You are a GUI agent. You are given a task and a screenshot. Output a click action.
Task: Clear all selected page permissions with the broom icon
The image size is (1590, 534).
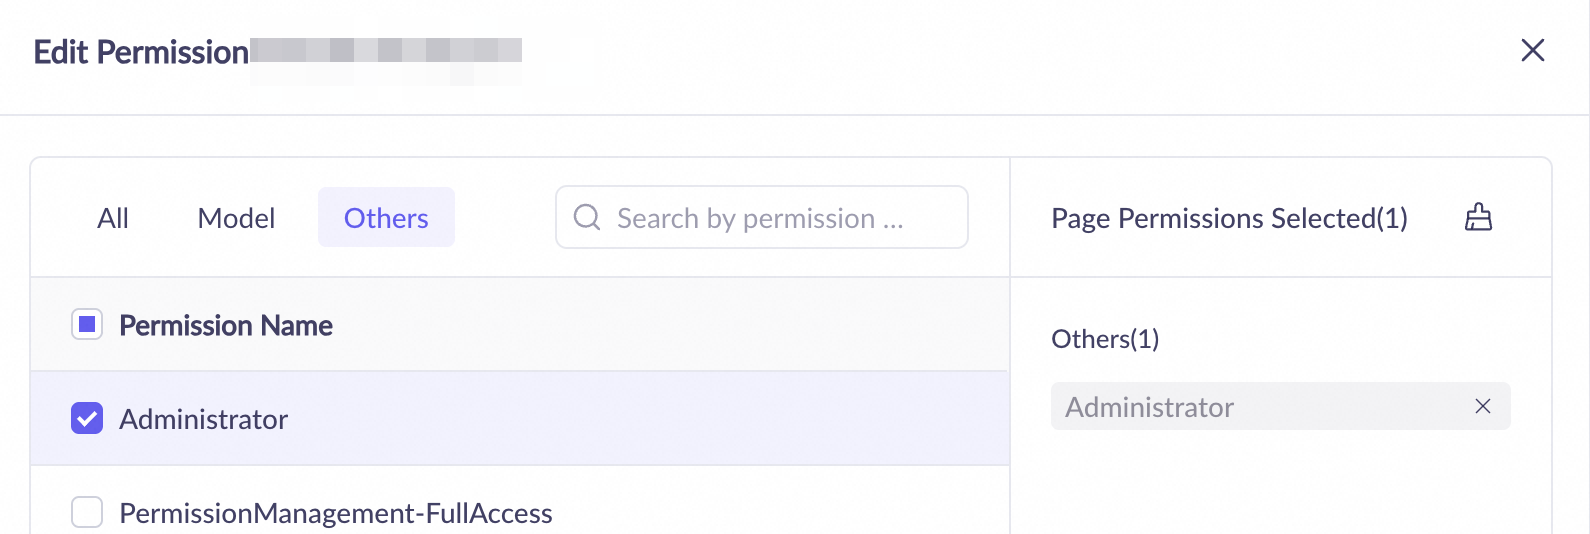(1478, 217)
